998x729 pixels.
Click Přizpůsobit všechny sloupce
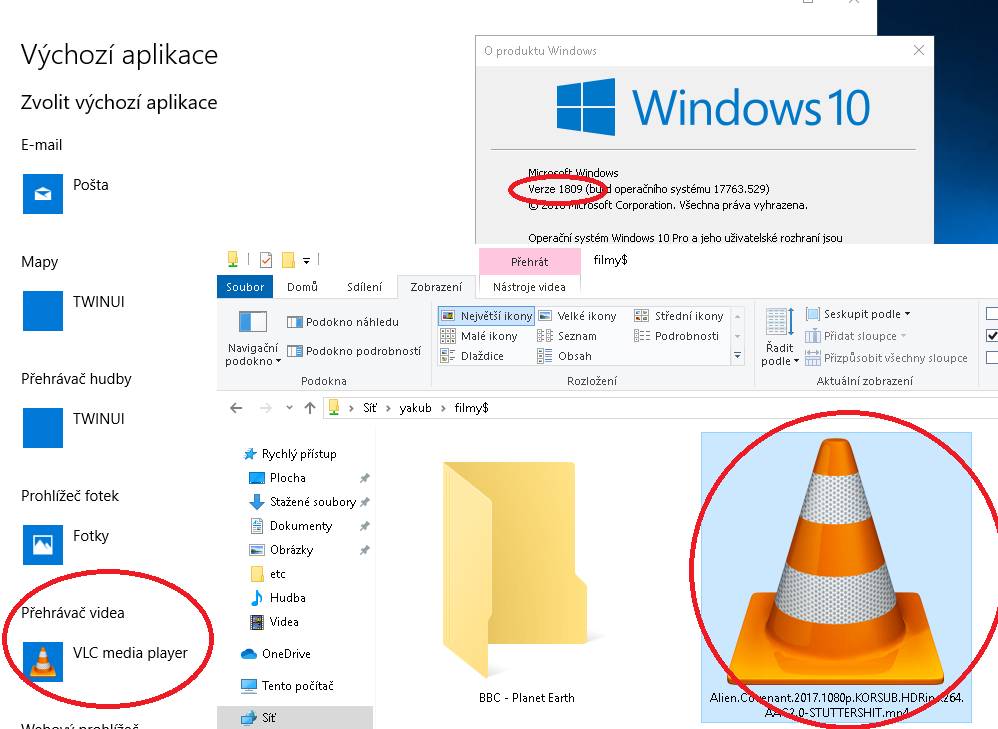tap(886, 358)
